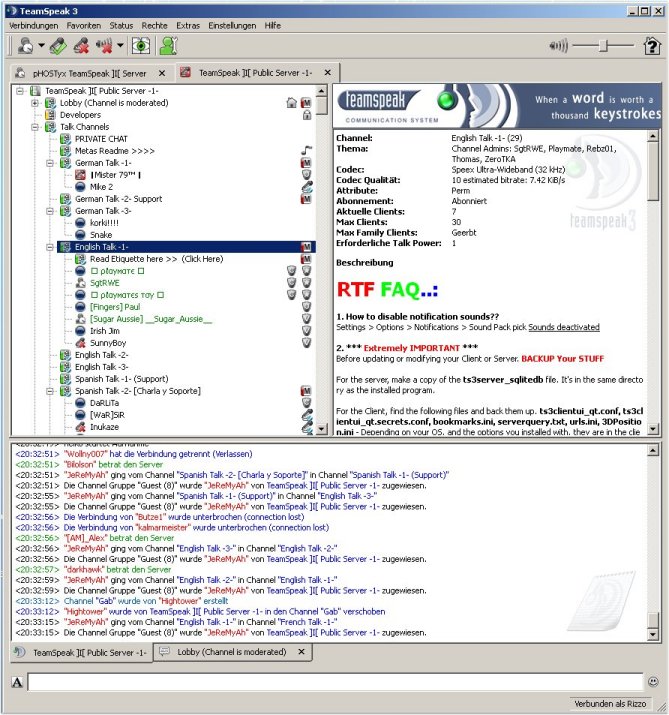Image resolution: width=669 pixels, height=715 pixels.
Task: Toggle microphone activation with green-check mic icon
Action: pos(58,46)
